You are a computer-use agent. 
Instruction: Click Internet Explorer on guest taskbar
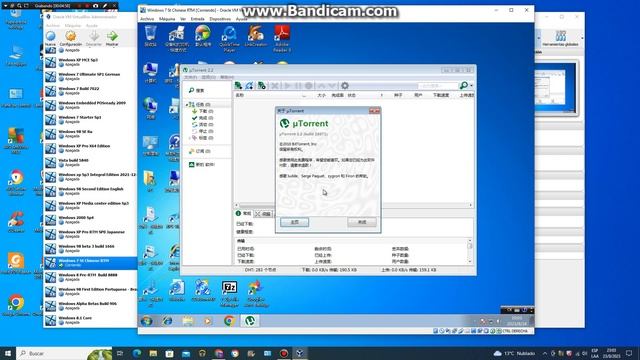click(x=167, y=321)
